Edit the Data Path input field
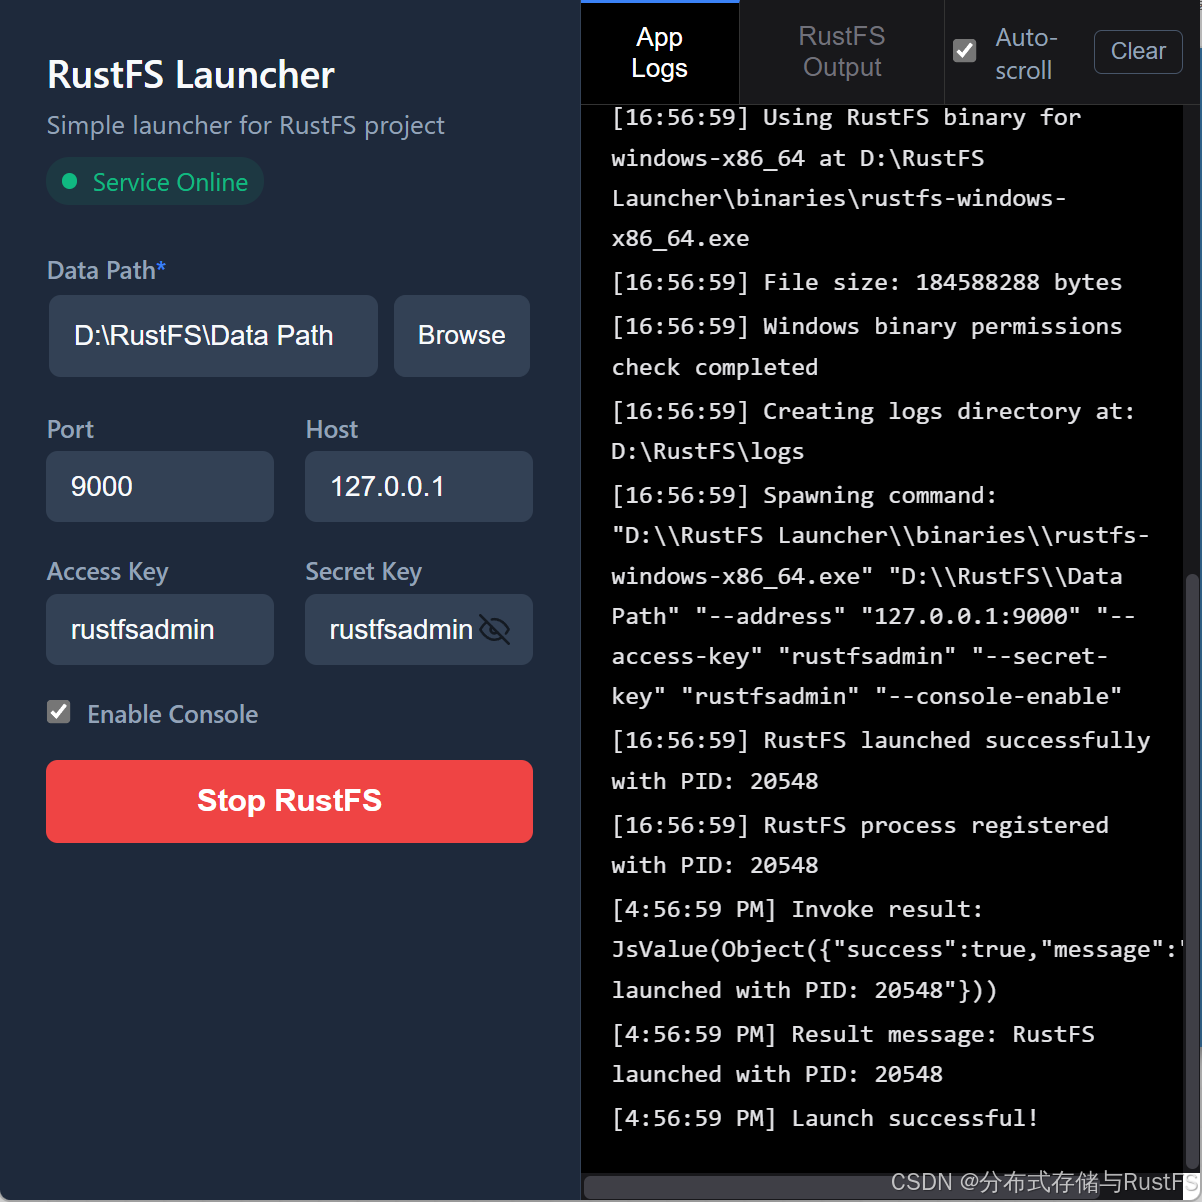The width and height of the screenshot is (1202, 1202). point(213,336)
